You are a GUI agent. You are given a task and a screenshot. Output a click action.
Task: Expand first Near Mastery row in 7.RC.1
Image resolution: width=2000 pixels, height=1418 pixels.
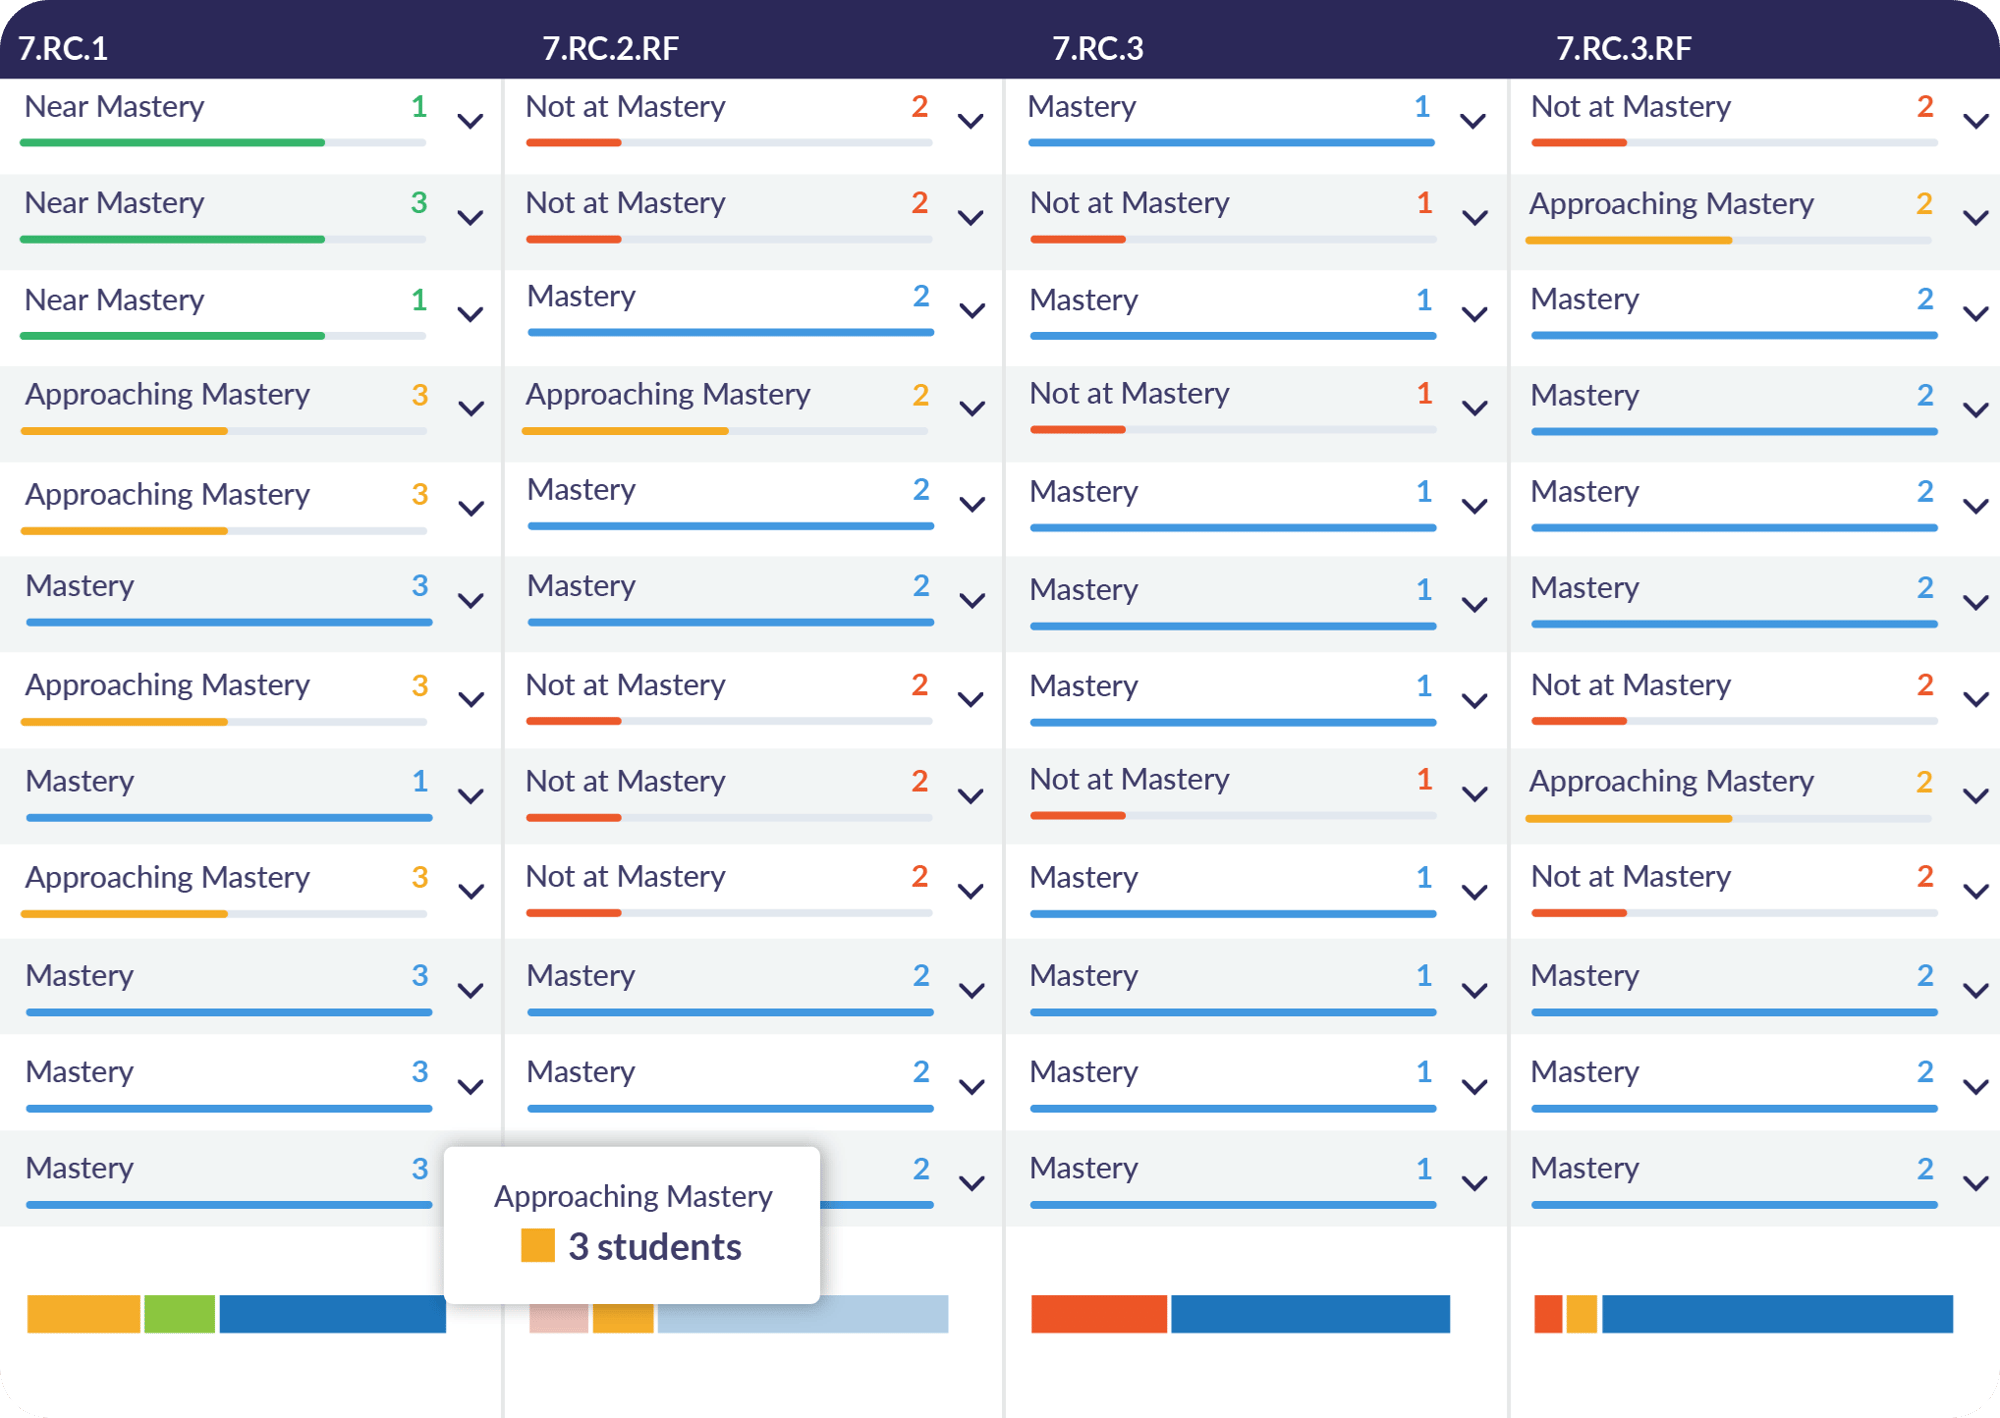coord(470,122)
